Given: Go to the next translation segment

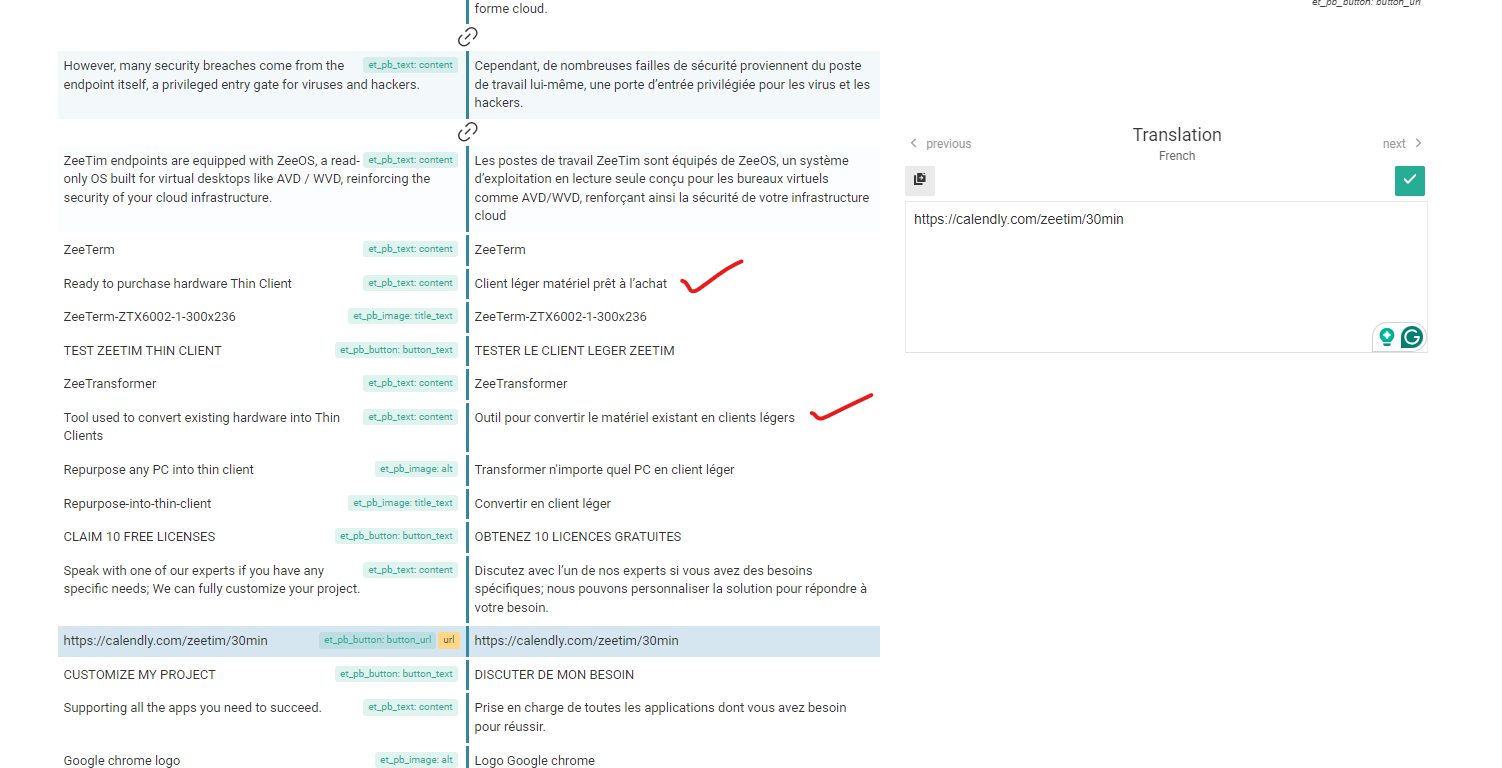Looking at the screenshot, I should [1403, 144].
